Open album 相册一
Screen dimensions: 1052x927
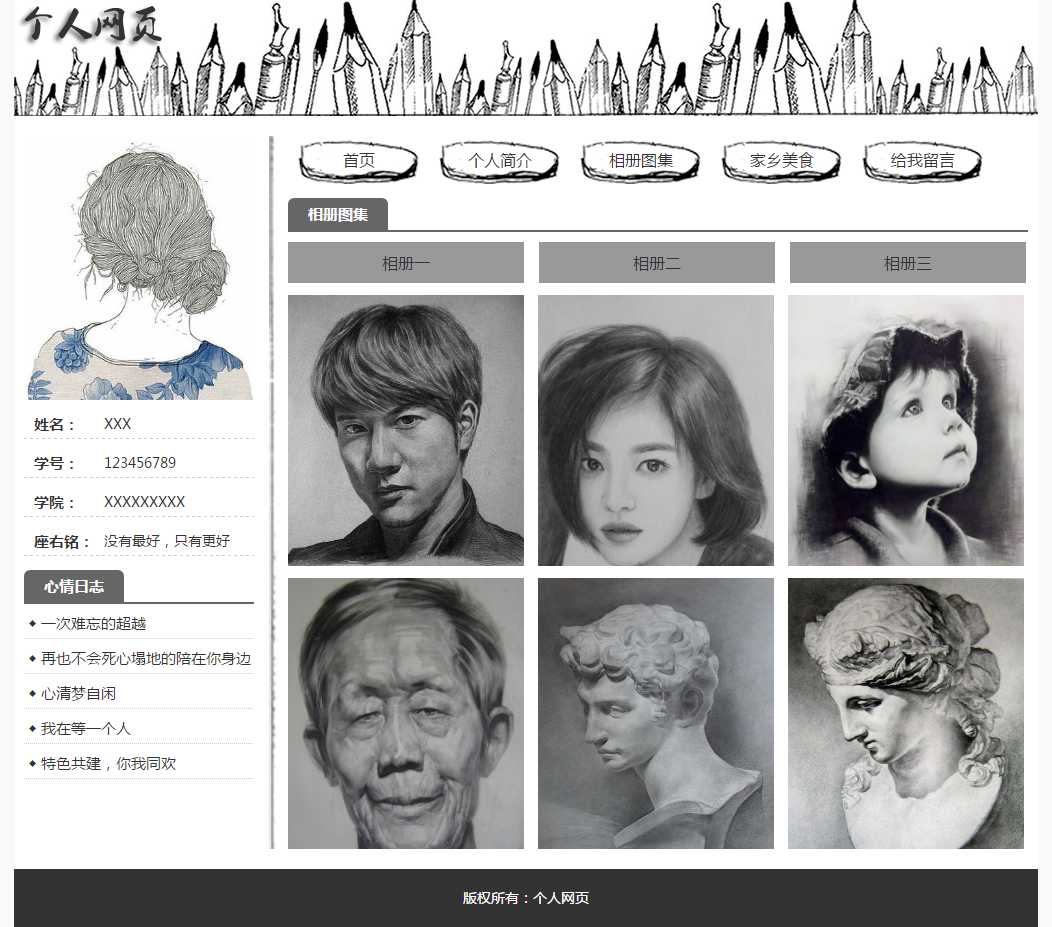405,263
